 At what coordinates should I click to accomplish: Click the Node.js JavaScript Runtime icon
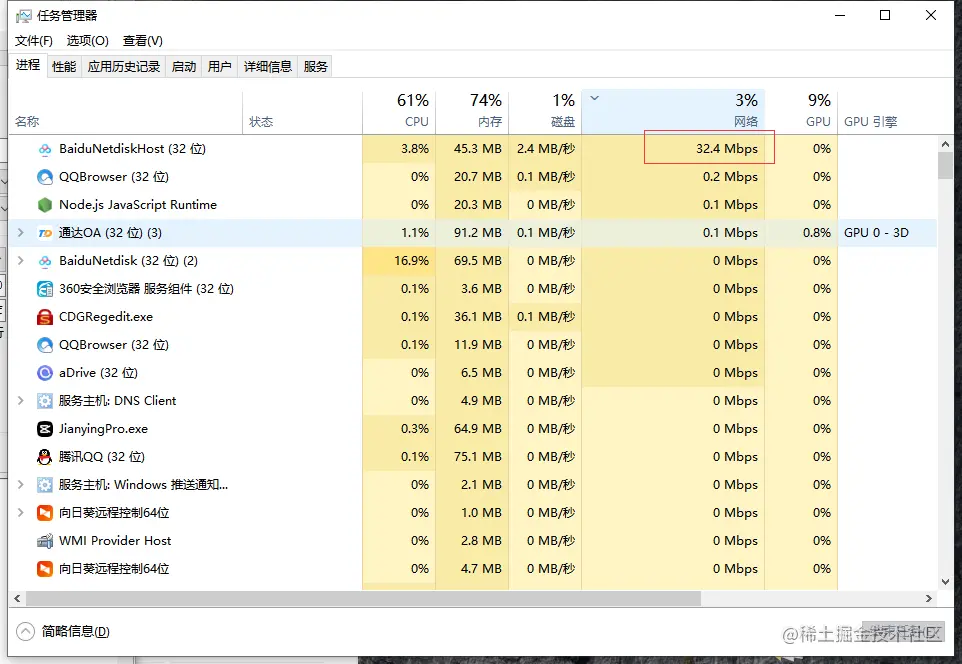tap(45, 205)
